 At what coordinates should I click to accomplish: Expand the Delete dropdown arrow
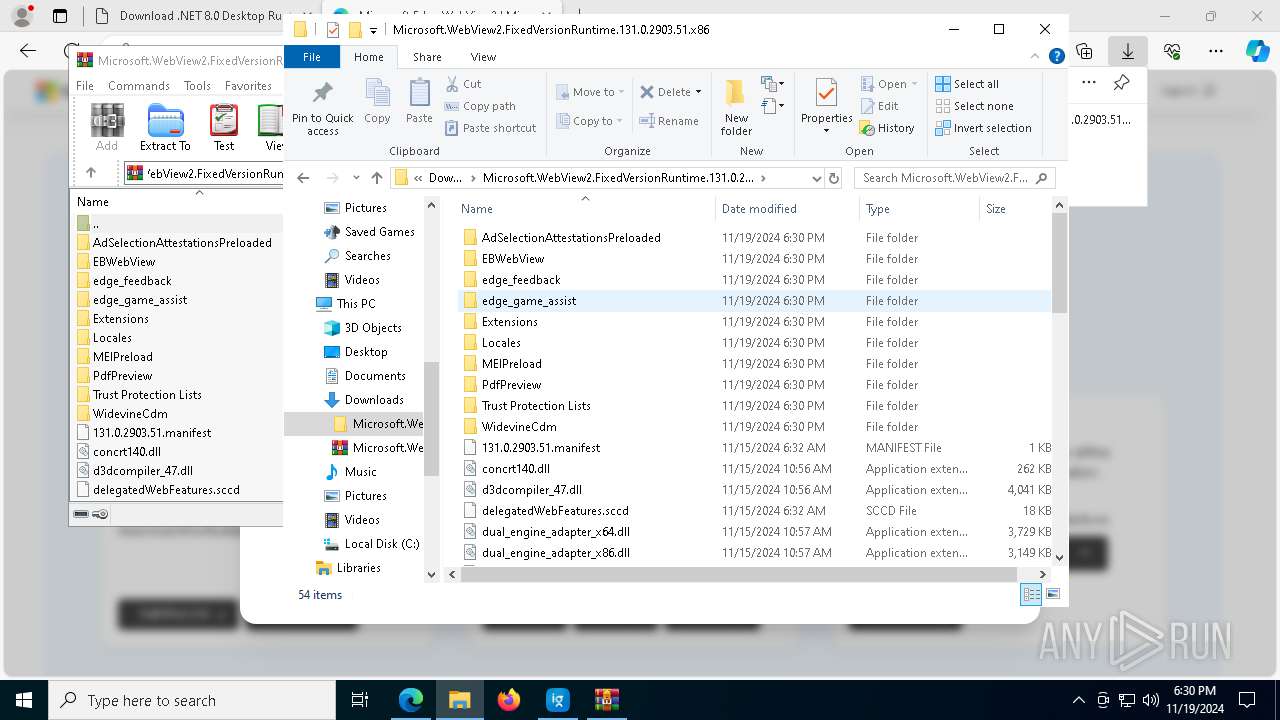pos(698,92)
